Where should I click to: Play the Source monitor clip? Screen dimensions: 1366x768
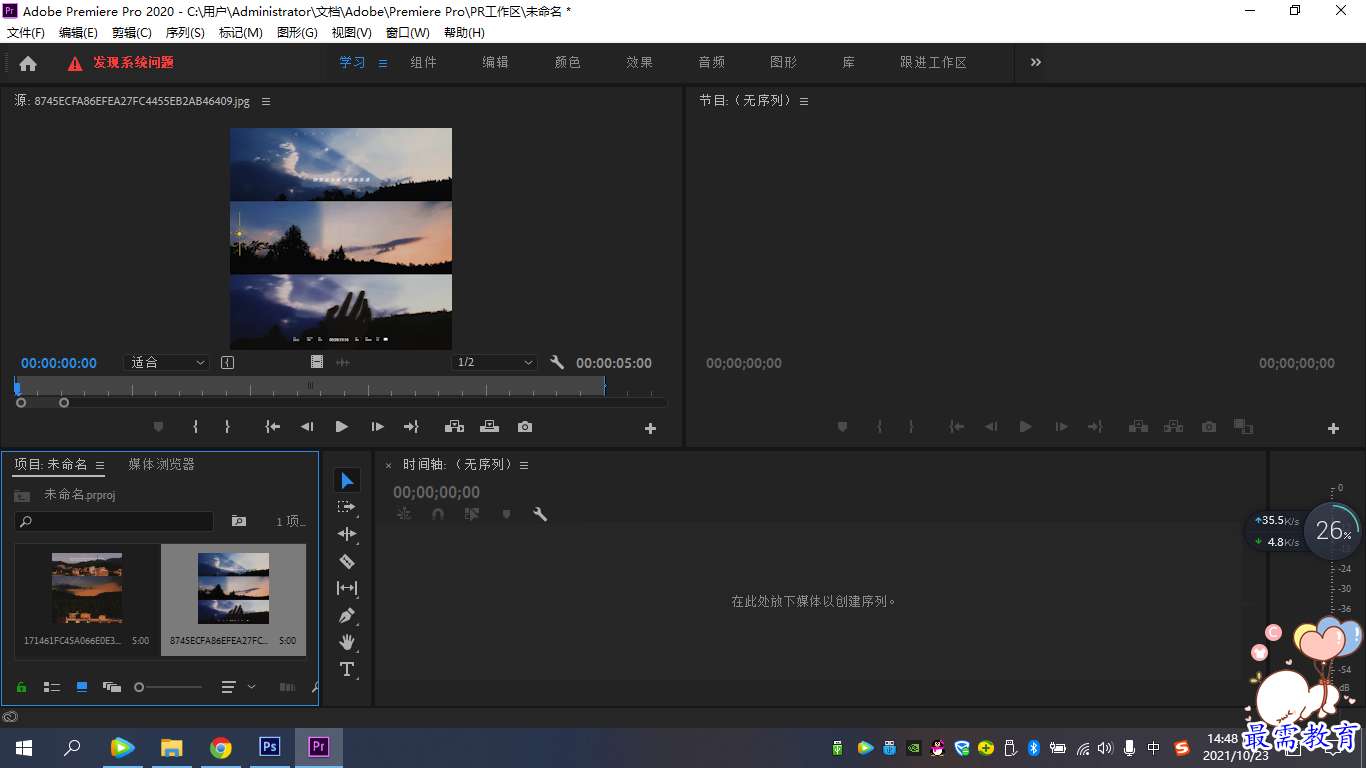tap(342, 427)
